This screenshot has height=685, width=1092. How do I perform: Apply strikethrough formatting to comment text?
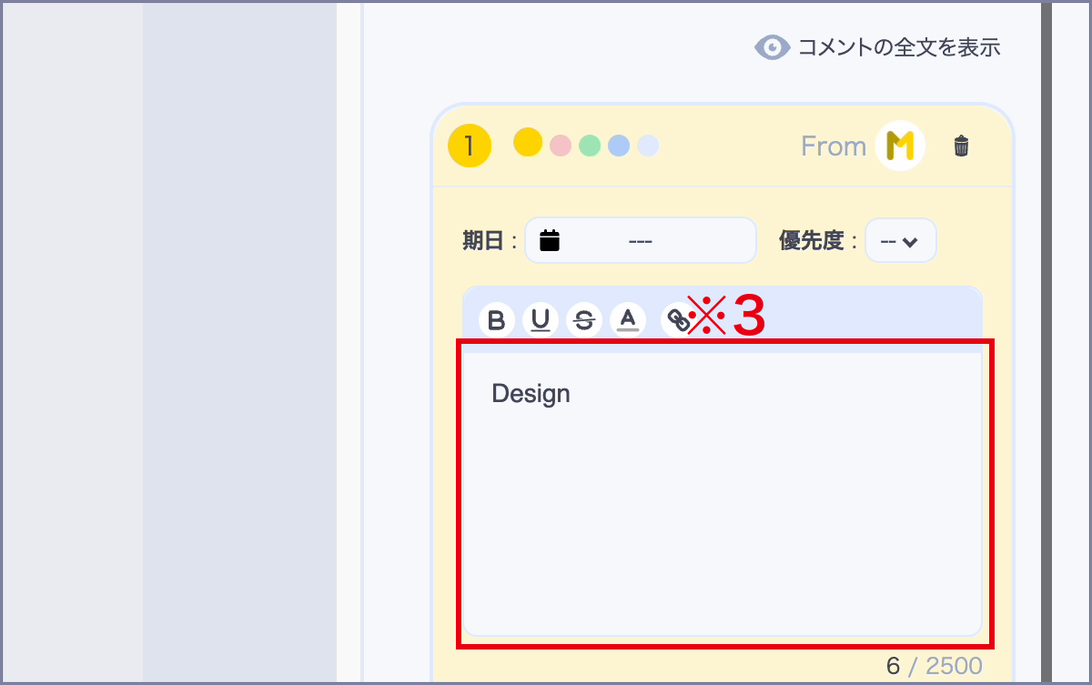[x=584, y=320]
